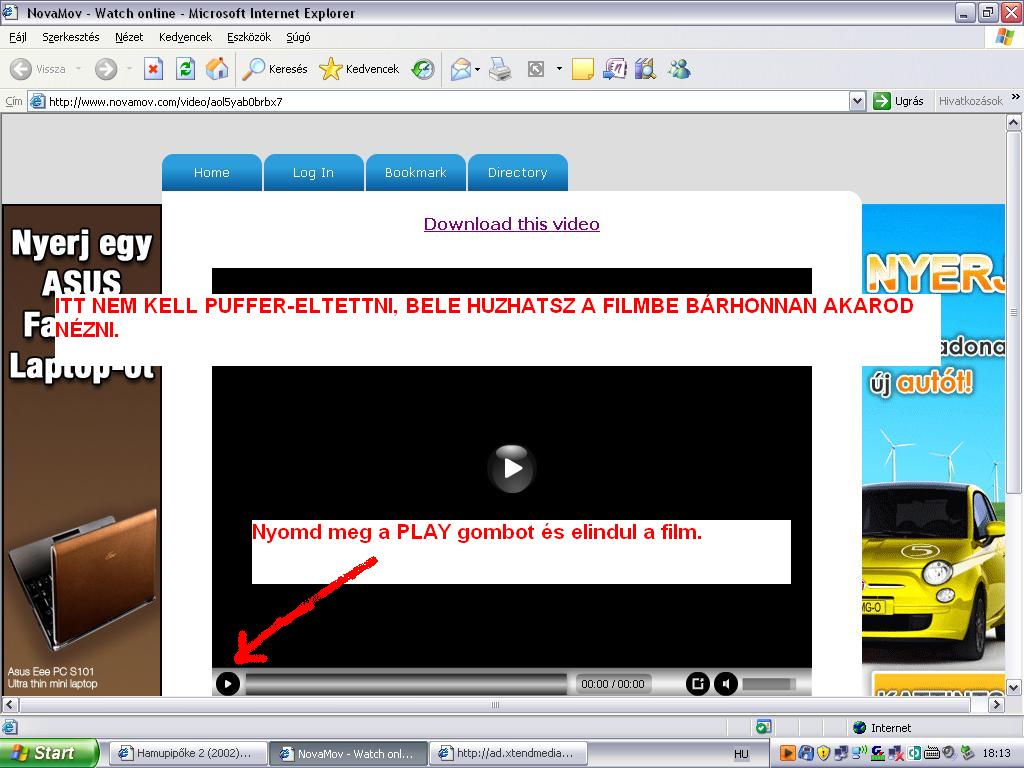Click the Windows Start button
The height and width of the screenshot is (768, 1024).
point(50,753)
